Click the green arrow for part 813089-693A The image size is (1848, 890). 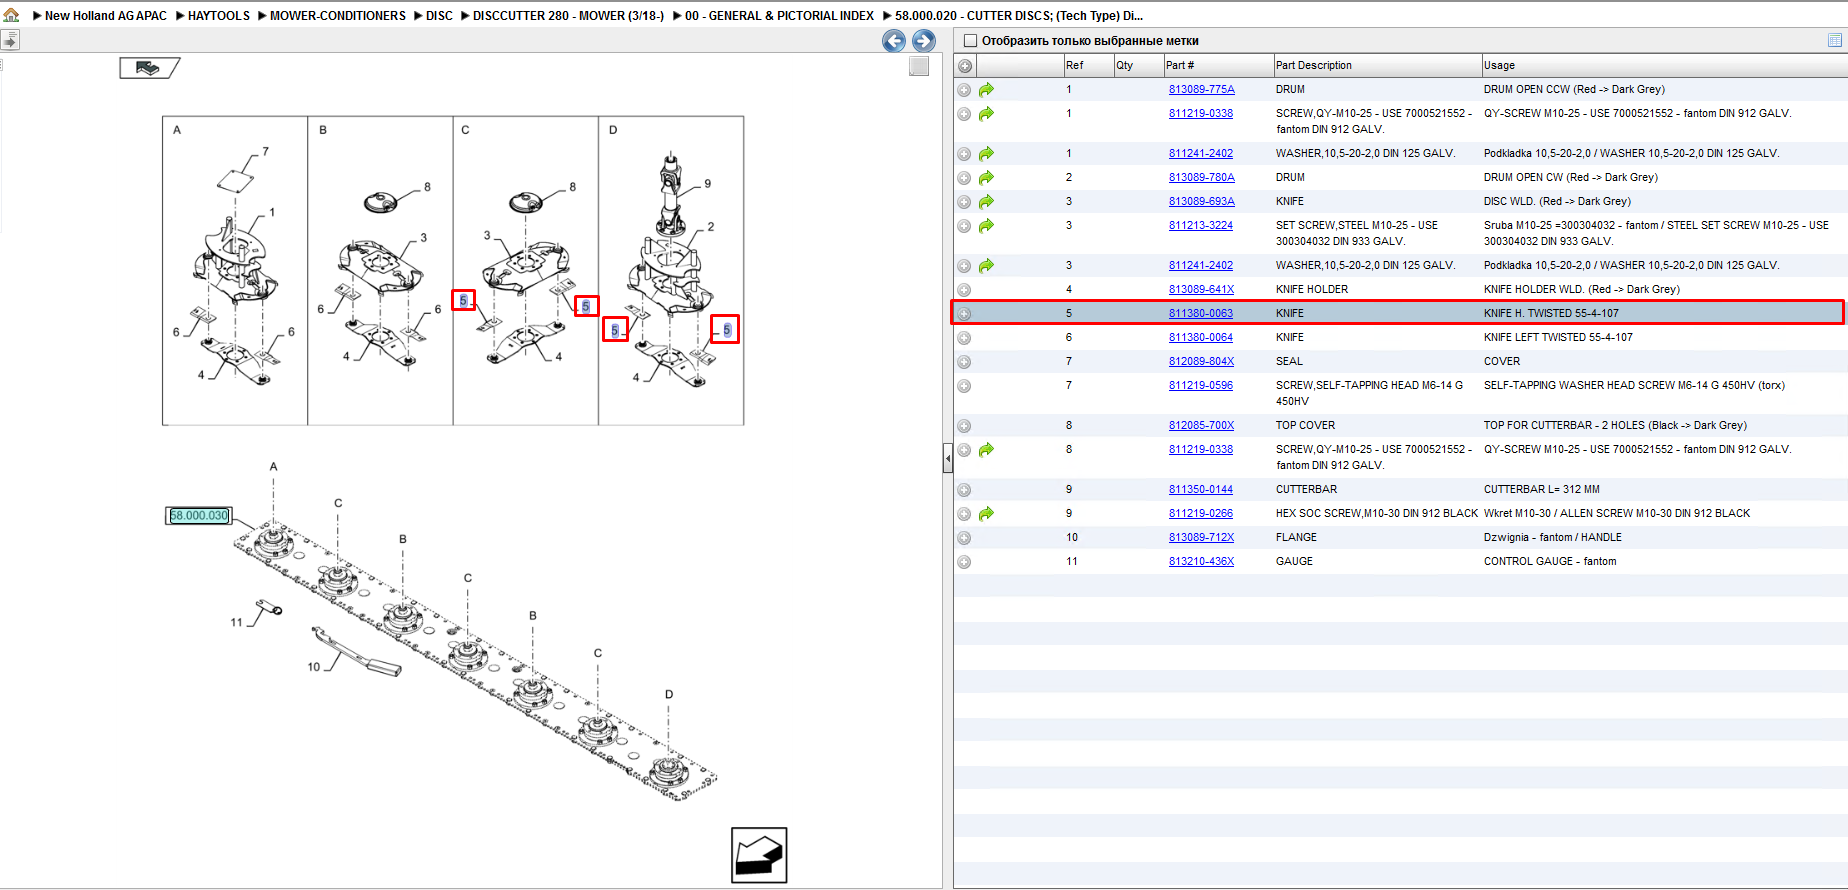[986, 202]
